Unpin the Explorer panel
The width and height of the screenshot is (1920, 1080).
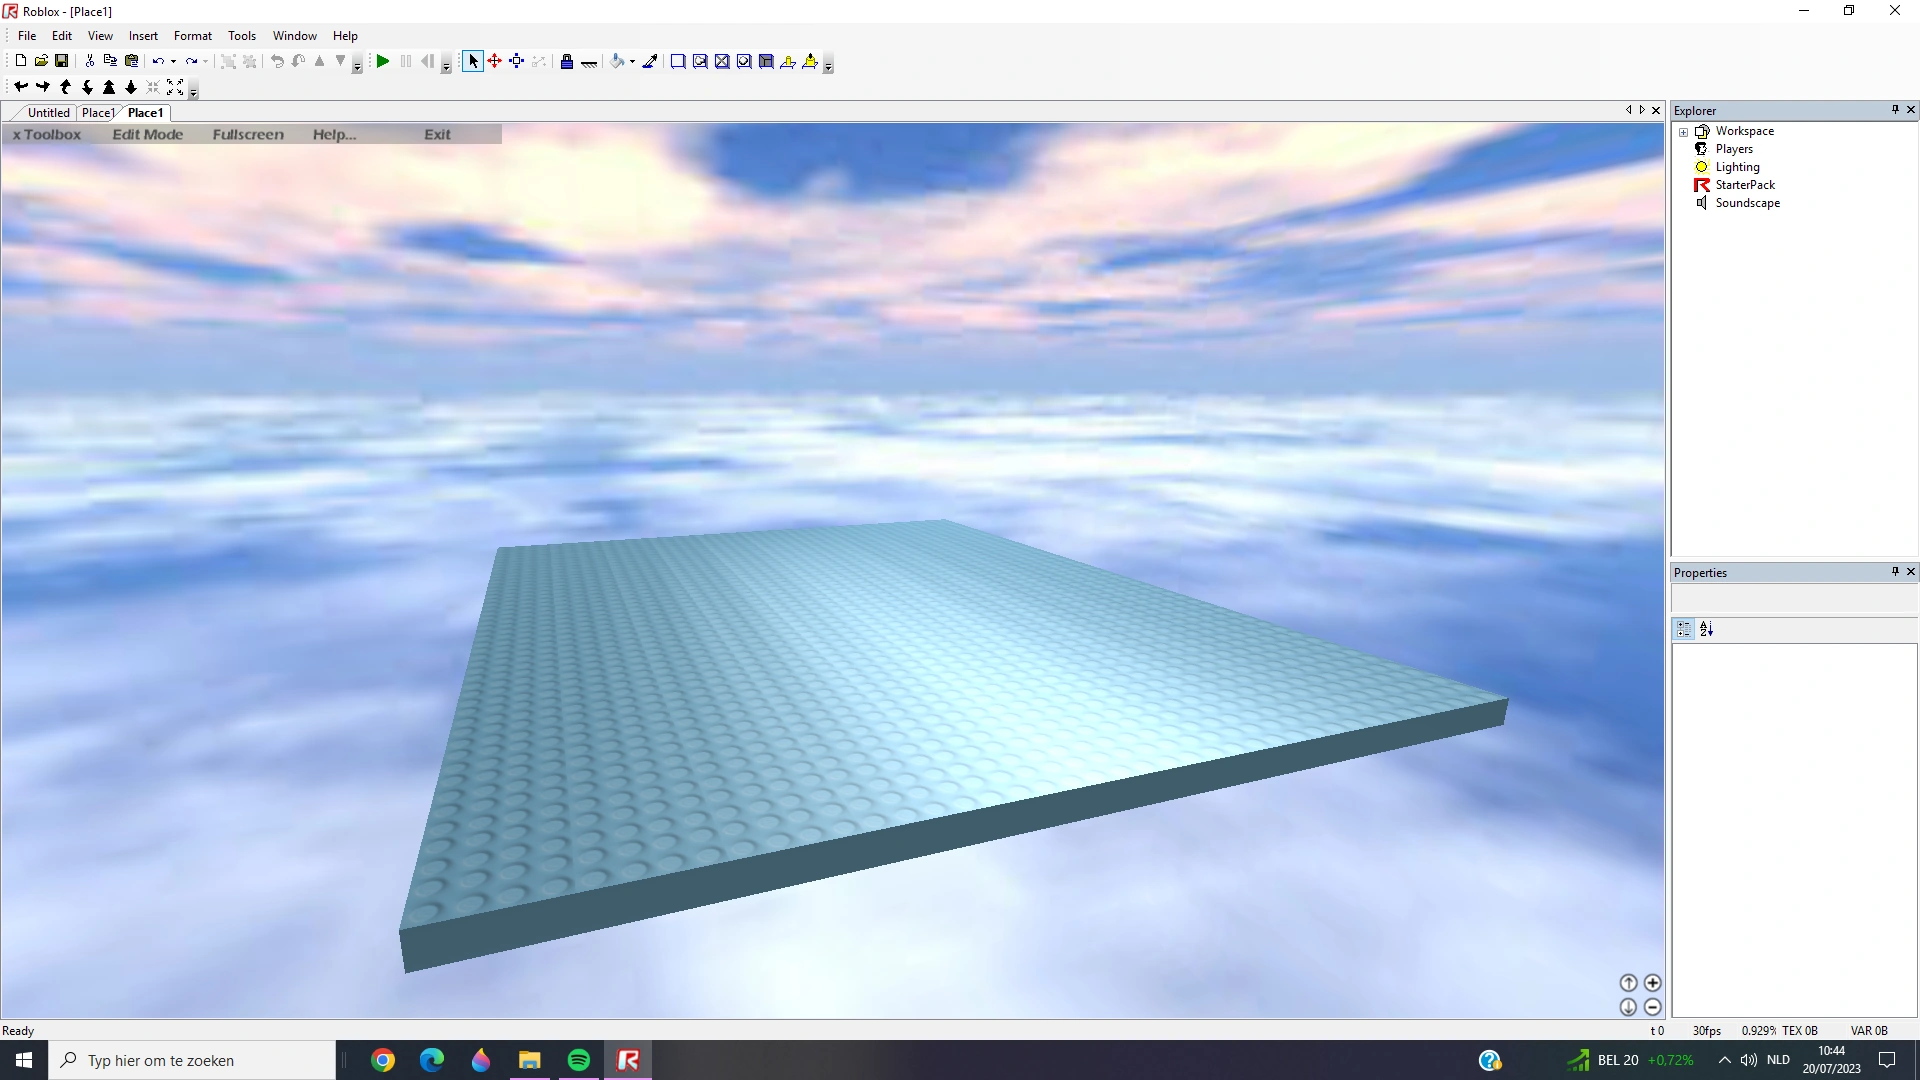[x=1895, y=110]
